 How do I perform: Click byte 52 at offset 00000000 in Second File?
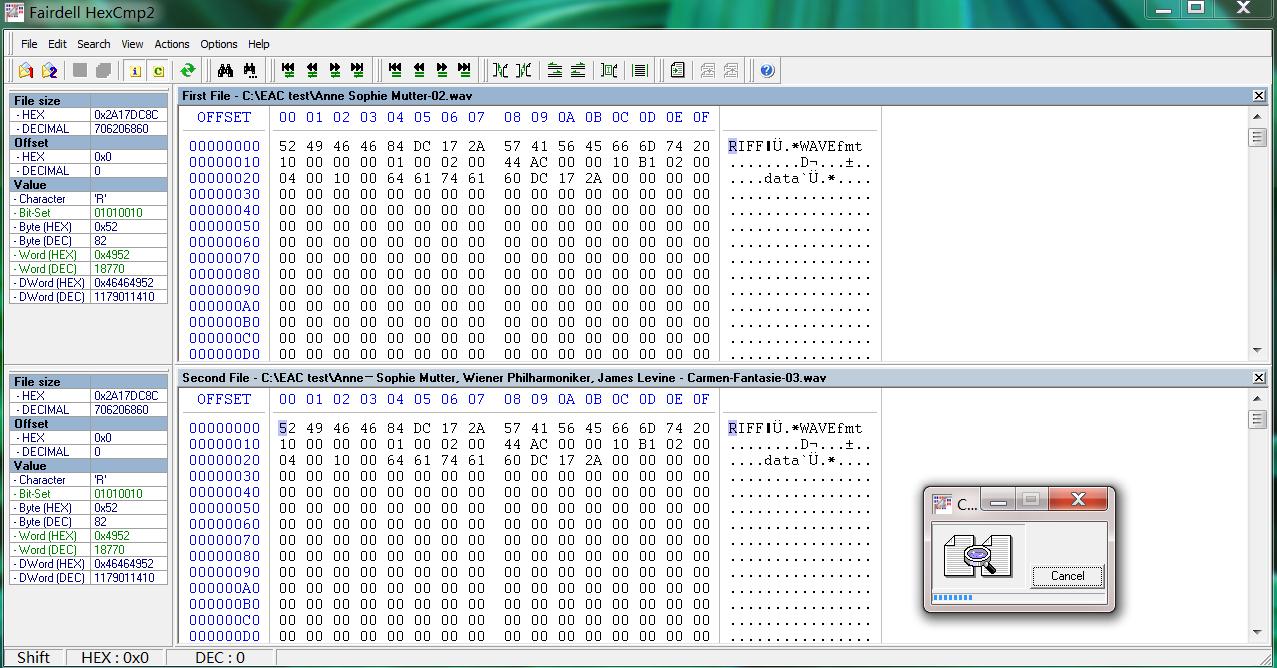coord(287,428)
